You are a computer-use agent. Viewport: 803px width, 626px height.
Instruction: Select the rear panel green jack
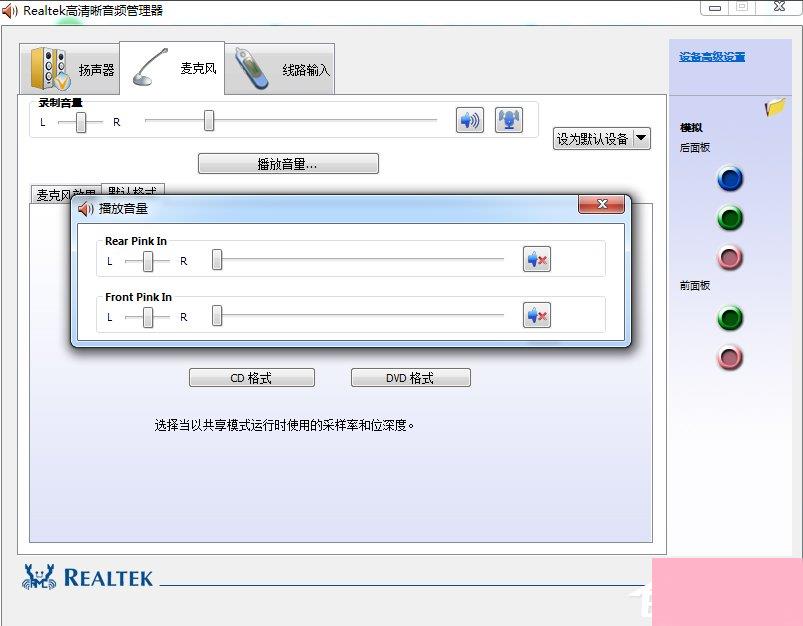click(x=730, y=218)
